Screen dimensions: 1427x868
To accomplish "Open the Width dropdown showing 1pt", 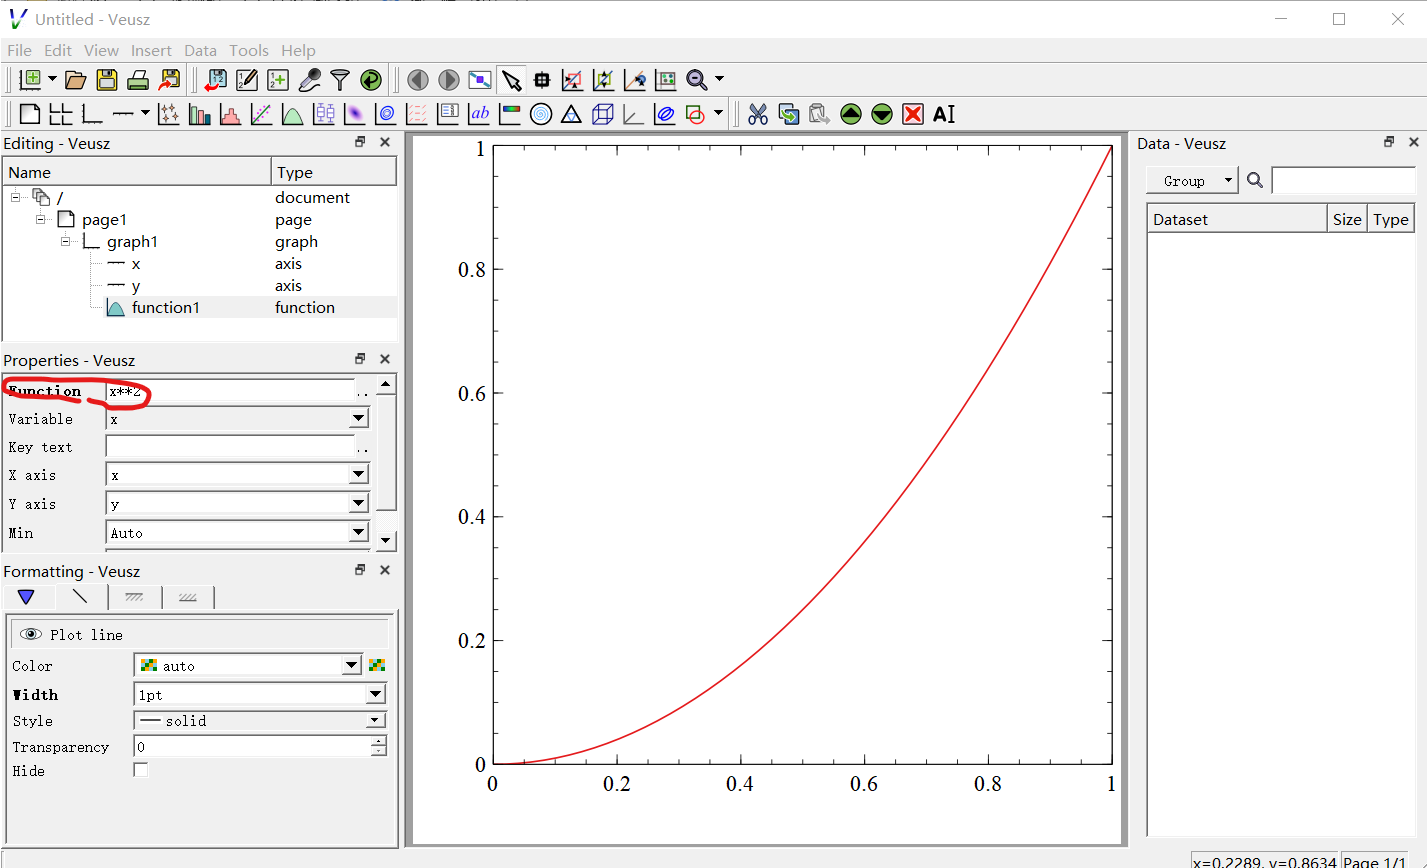I will coord(376,694).
